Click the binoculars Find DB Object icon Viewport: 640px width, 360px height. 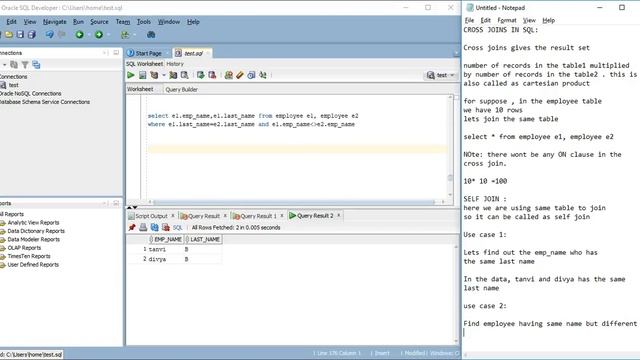tap(151, 35)
